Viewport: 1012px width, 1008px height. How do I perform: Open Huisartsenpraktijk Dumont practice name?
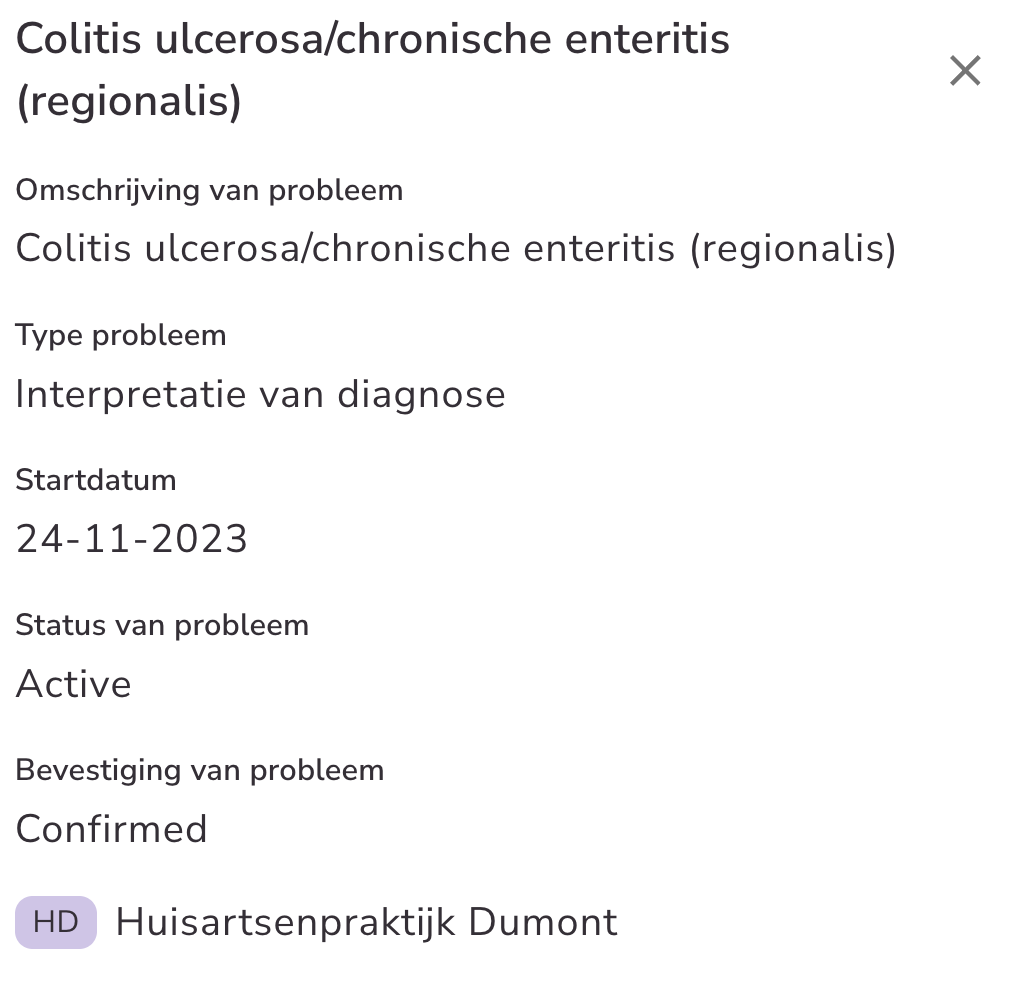point(366,922)
